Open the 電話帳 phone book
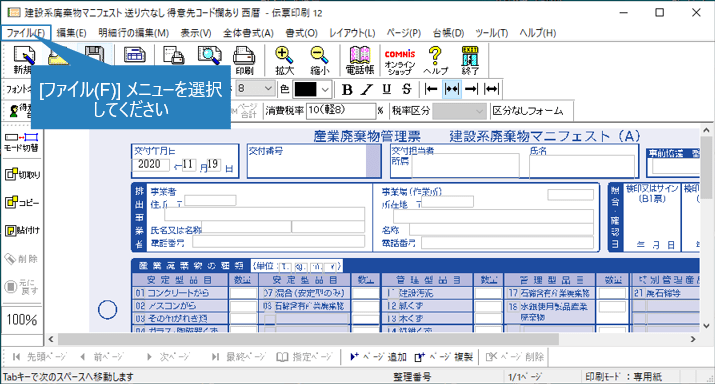This screenshot has width=716, height=385. 360,60
